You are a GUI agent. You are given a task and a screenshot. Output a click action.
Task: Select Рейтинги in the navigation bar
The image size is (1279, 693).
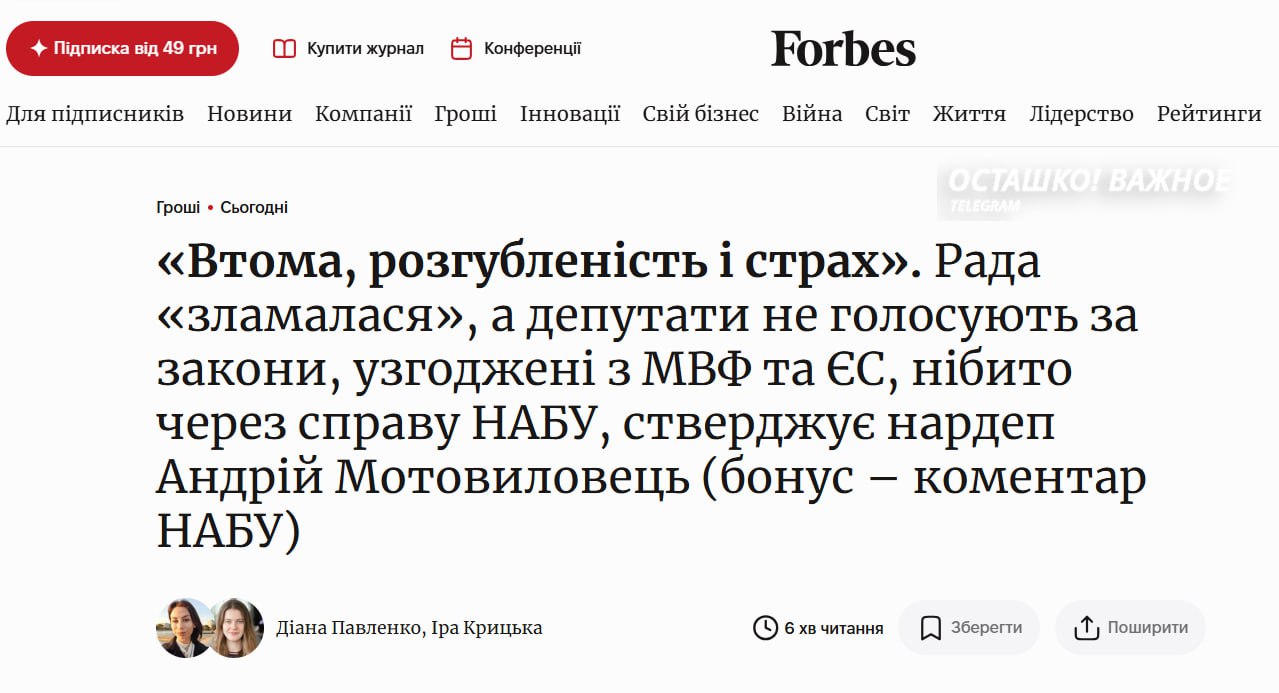pos(1209,114)
